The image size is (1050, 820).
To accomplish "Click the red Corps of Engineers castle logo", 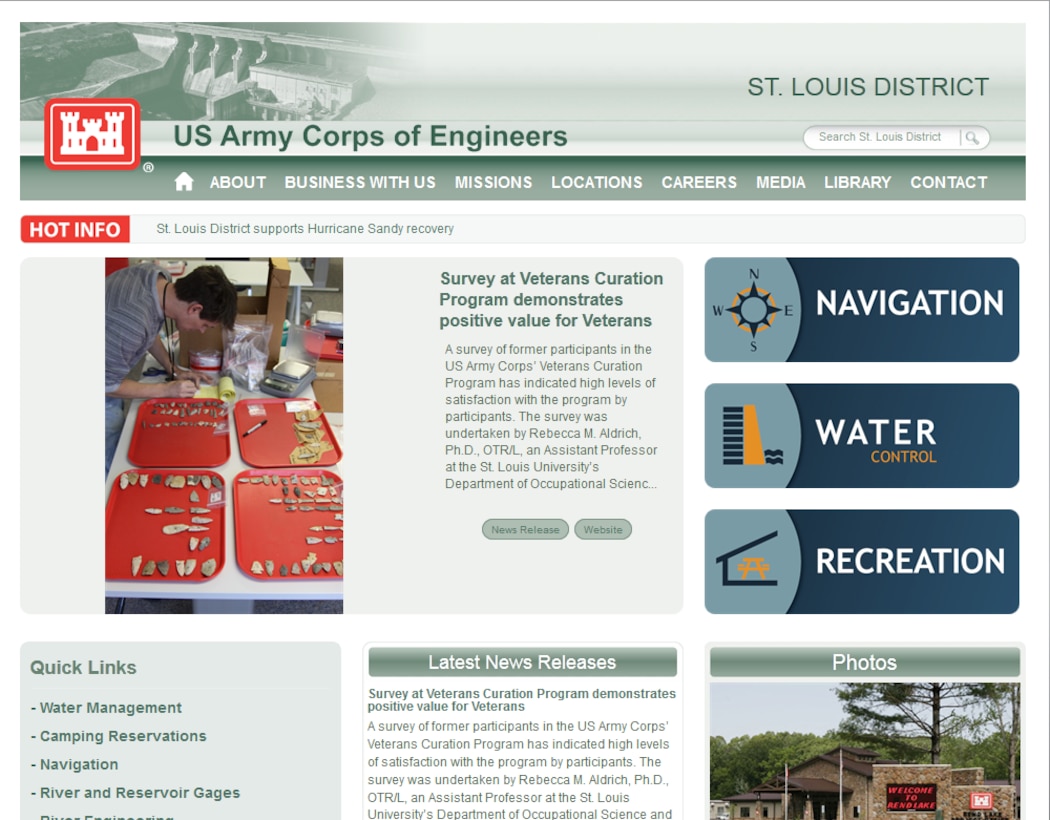I will [x=92, y=134].
